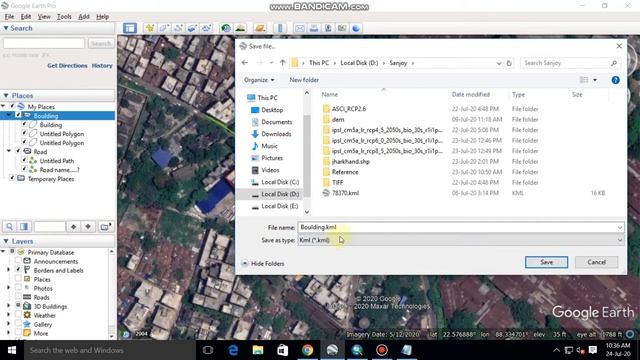Uncheck the Untitled Path checkbox
Viewport: 640px width, 360px height.
pyautogui.click(x=24, y=160)
